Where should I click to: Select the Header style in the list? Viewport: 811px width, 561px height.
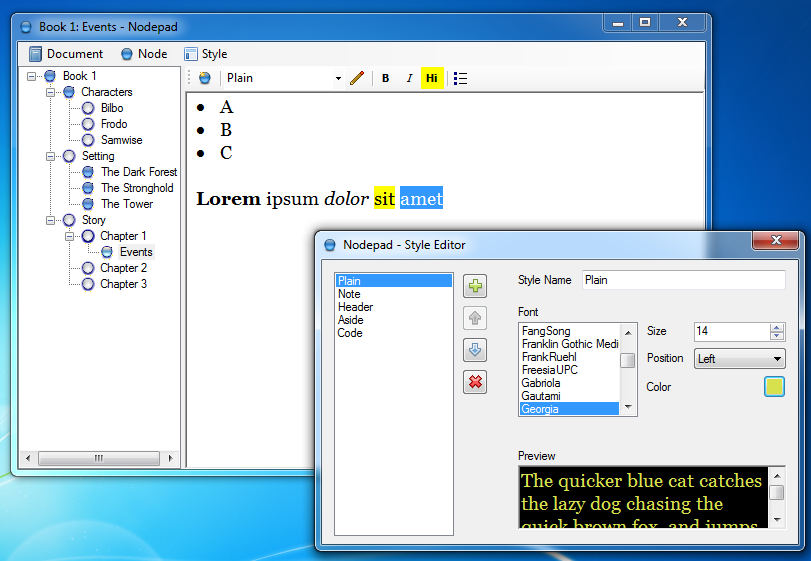point(355,307)
